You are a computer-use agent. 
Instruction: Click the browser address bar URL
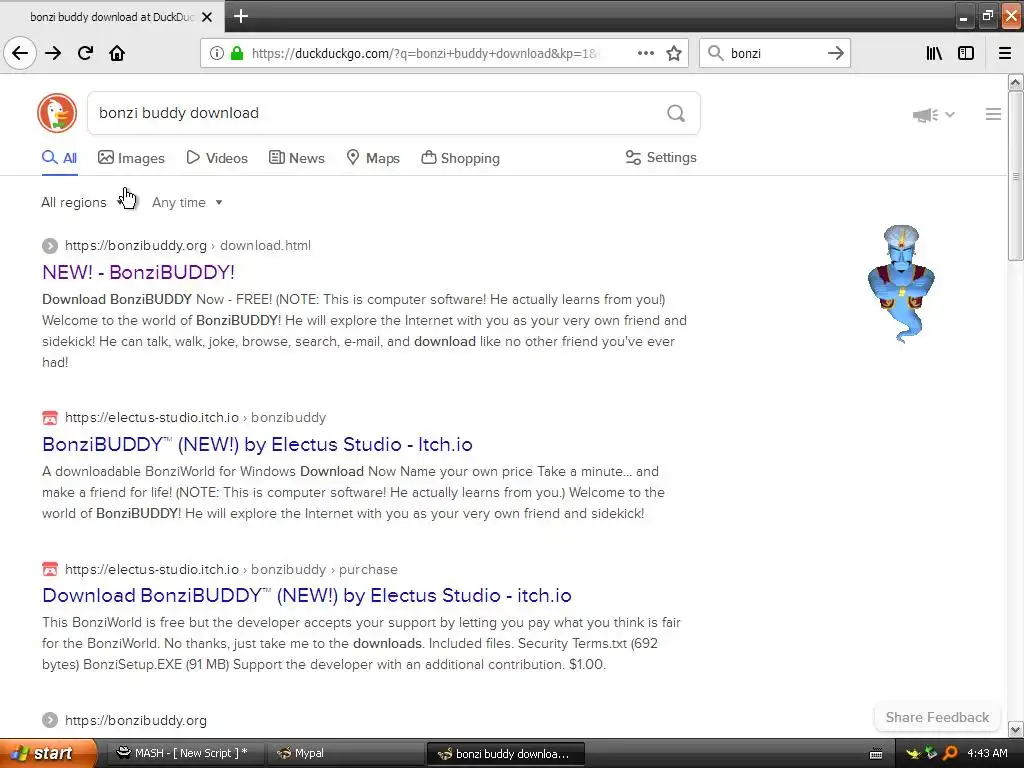click(x=425, y=53)
